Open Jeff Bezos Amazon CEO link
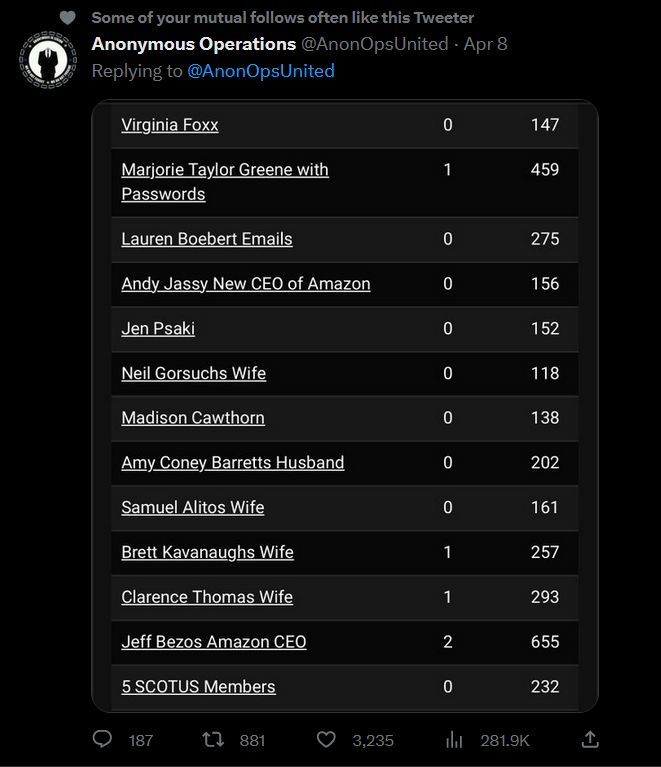The image size is (661, 767). tap(214, 642)
